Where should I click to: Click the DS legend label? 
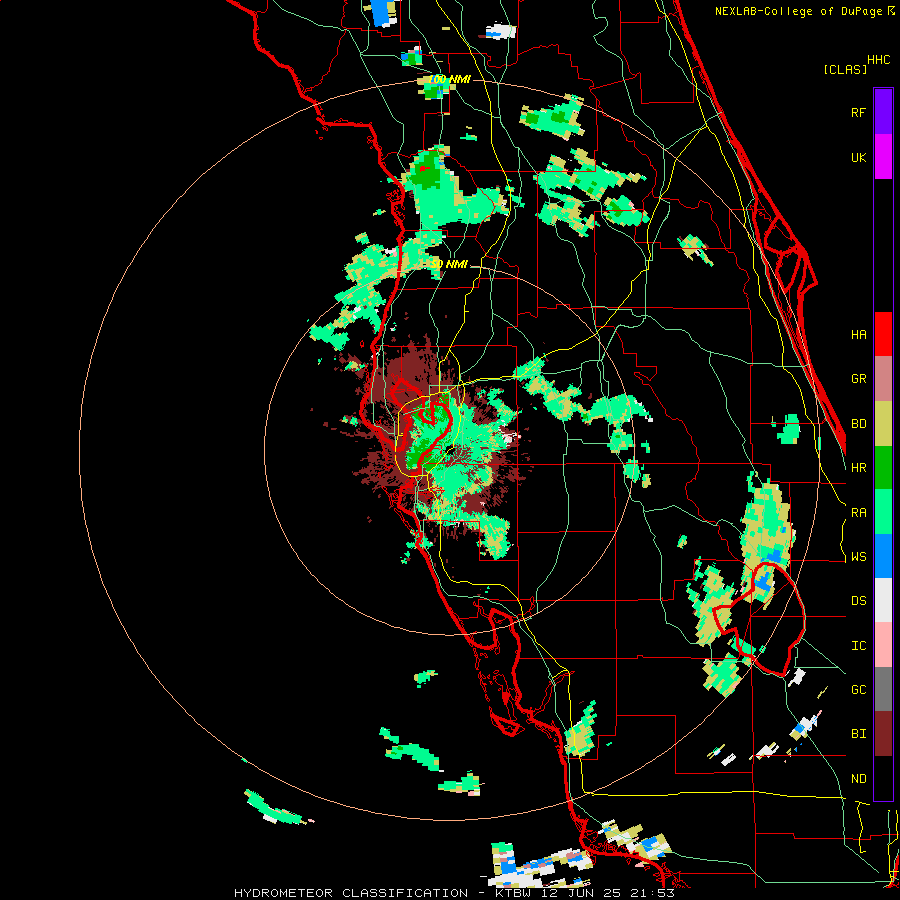point(858,601)
